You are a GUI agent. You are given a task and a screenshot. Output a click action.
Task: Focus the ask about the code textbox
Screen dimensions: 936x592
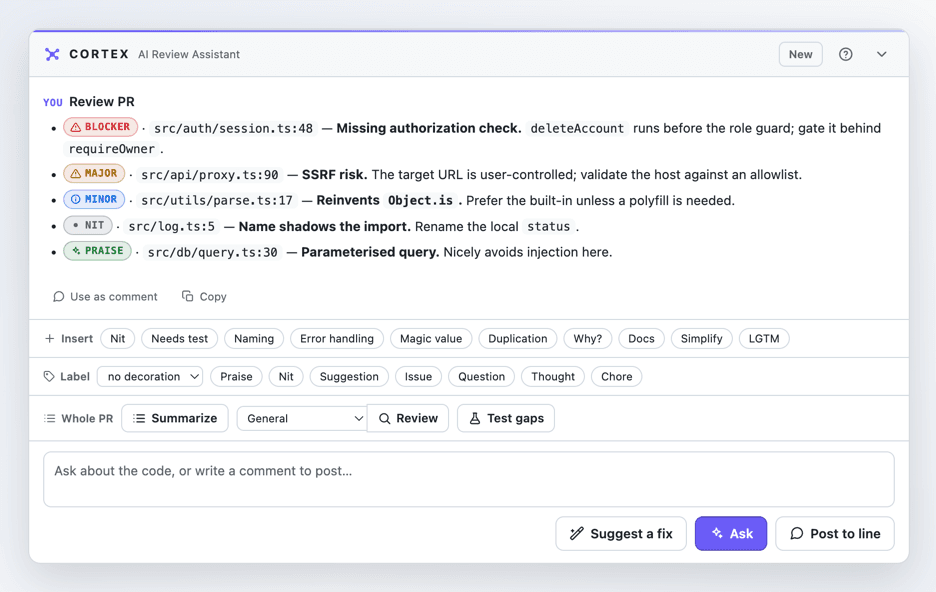coord(469,479)
